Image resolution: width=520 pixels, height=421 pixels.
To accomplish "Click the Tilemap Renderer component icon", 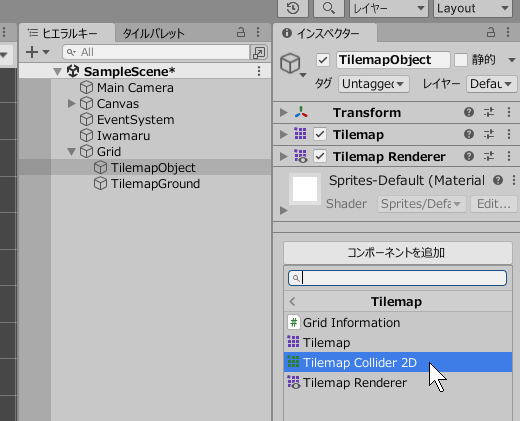I will click(301, 156).
